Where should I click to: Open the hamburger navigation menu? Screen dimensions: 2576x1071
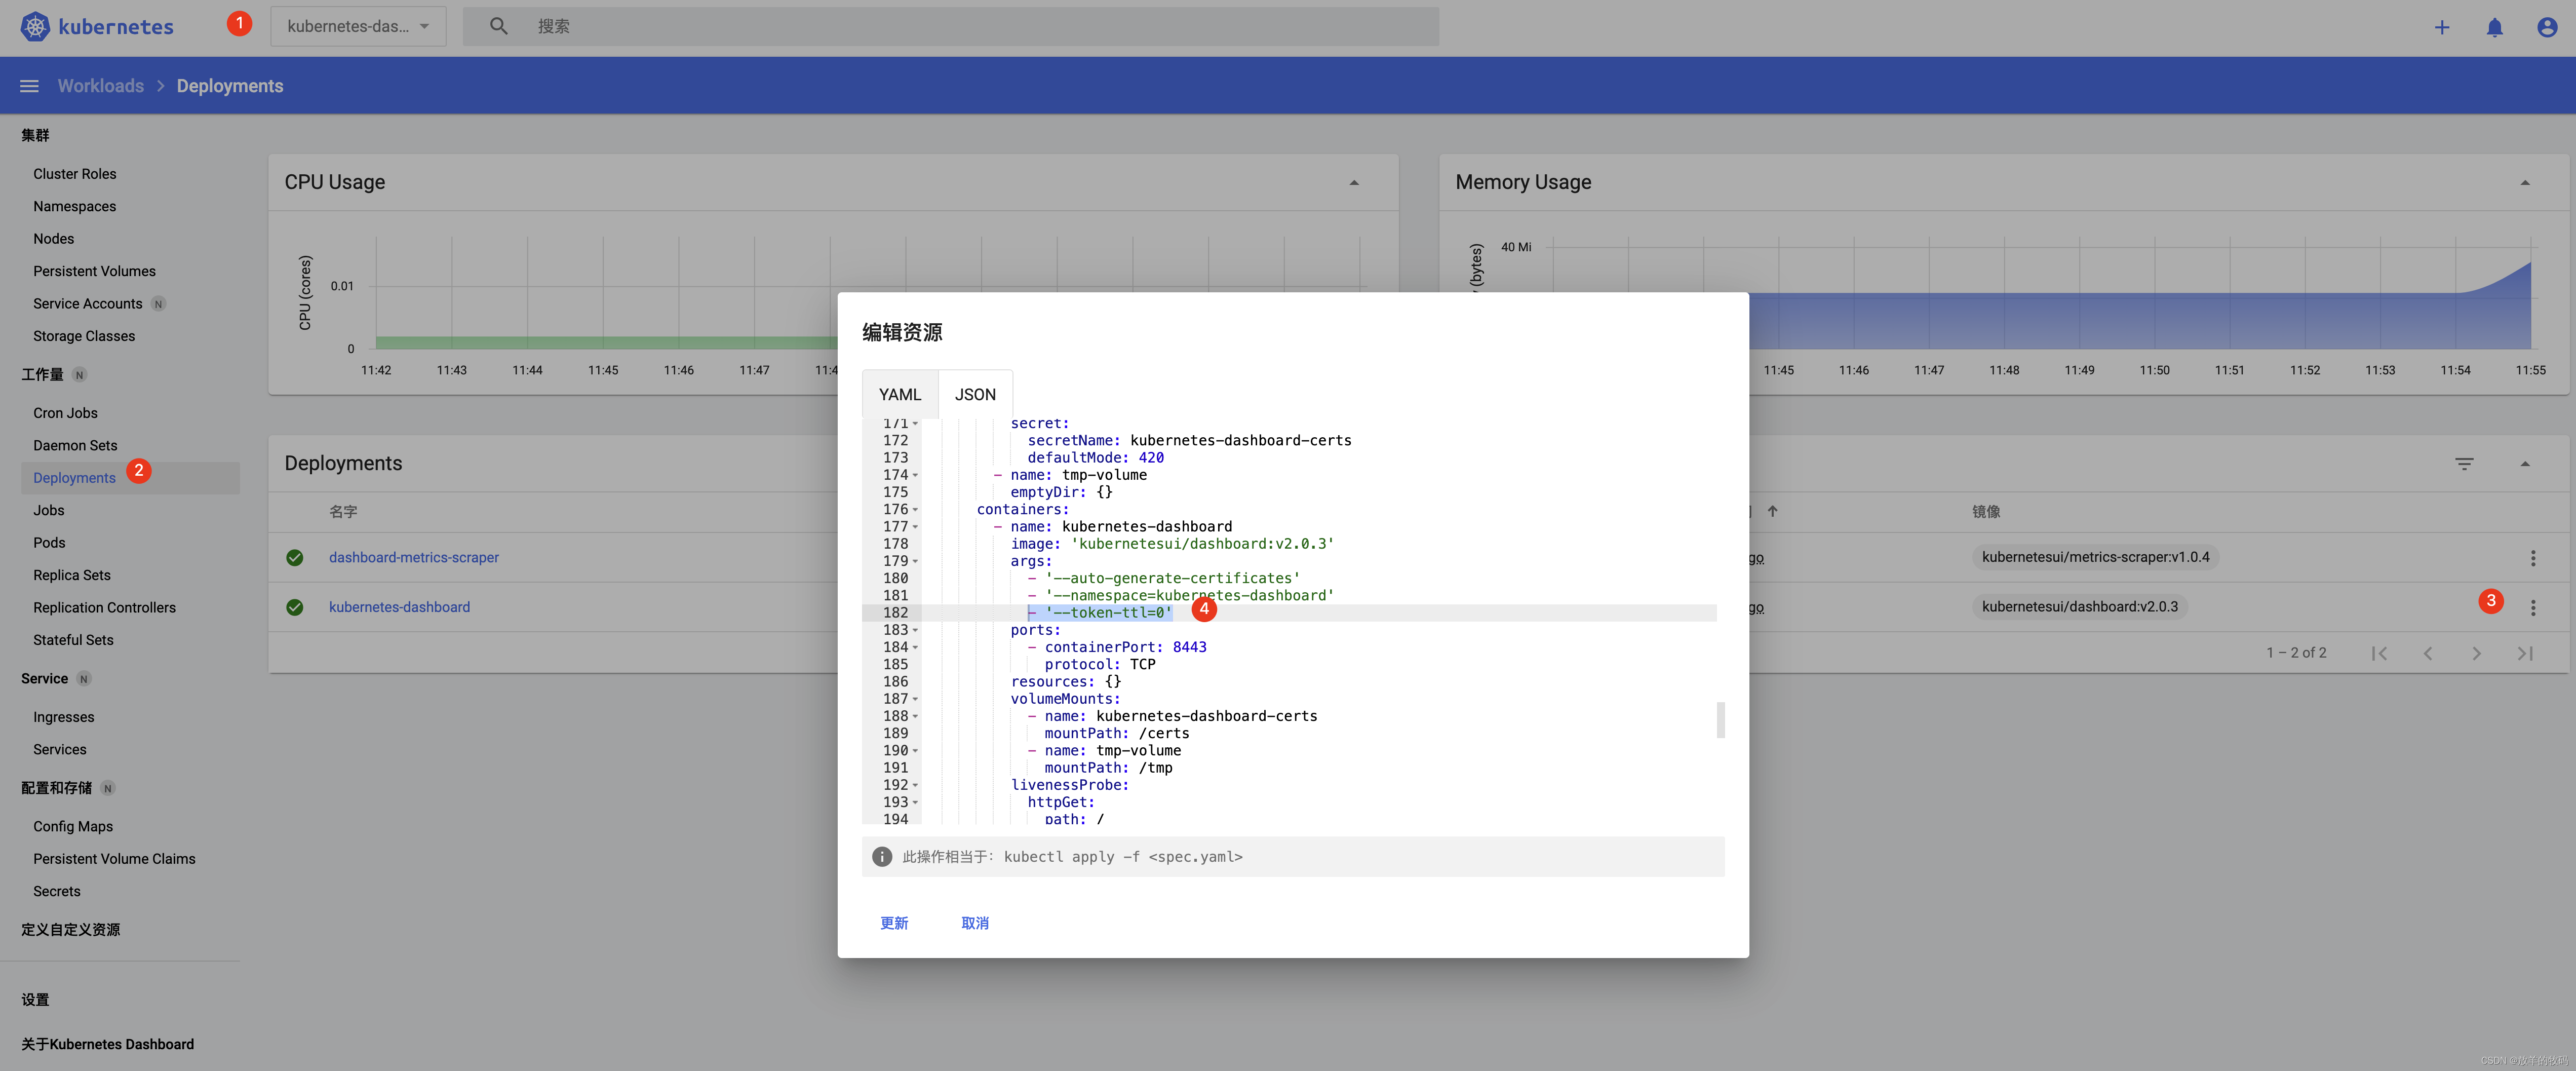pos(29,86)
